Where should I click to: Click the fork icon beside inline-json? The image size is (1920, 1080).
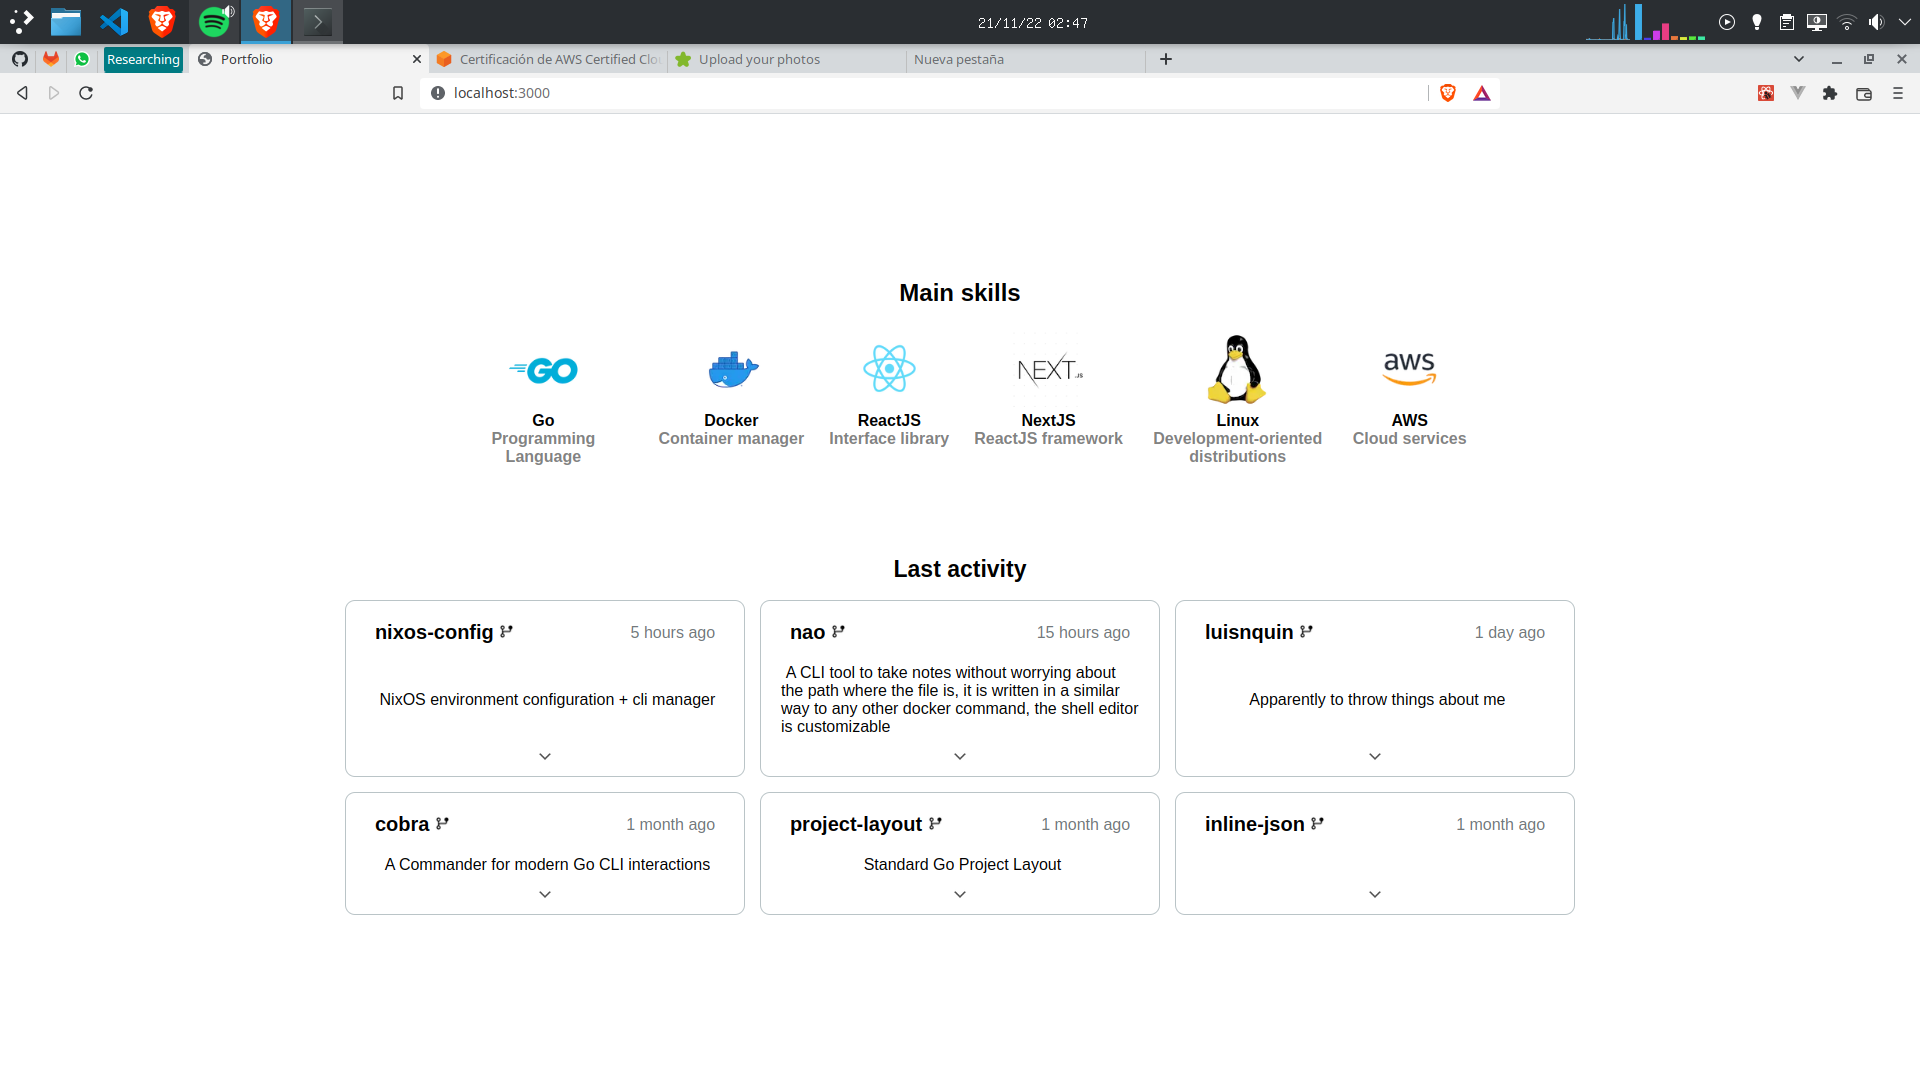pyautogui.click(x=1317, y=824)
